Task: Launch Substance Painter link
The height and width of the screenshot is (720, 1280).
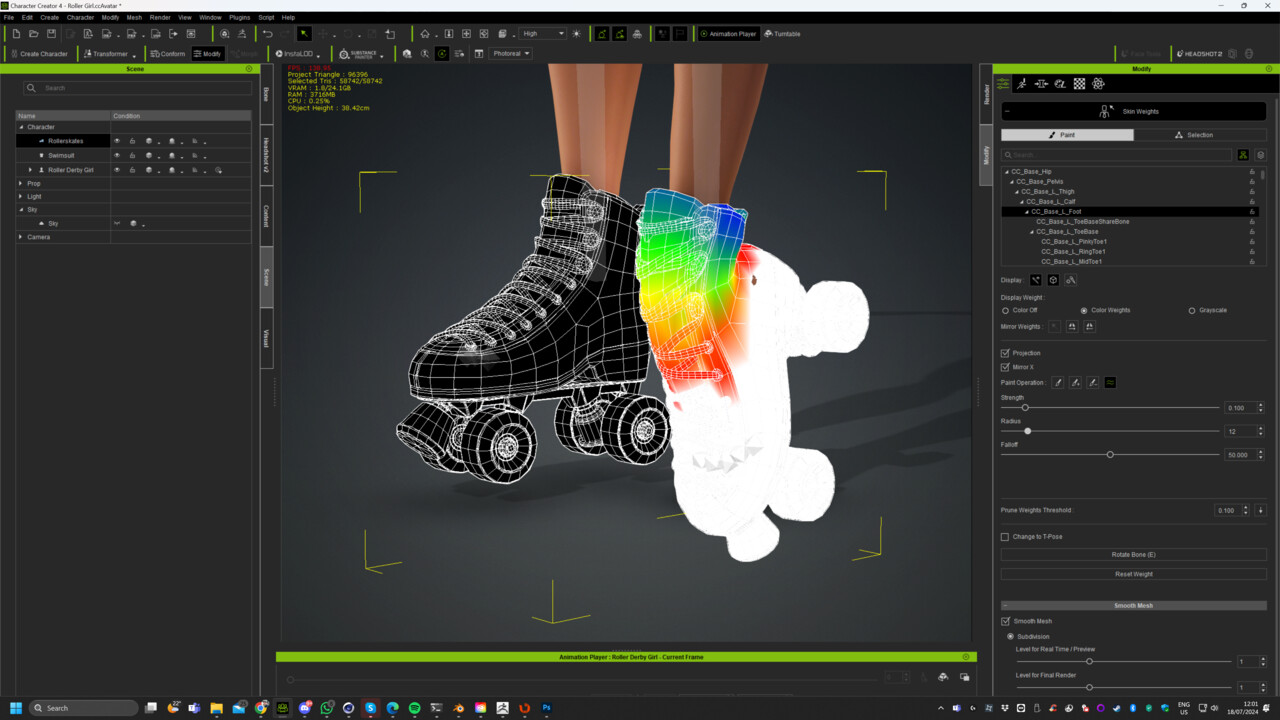Action: tap(361, 54)
